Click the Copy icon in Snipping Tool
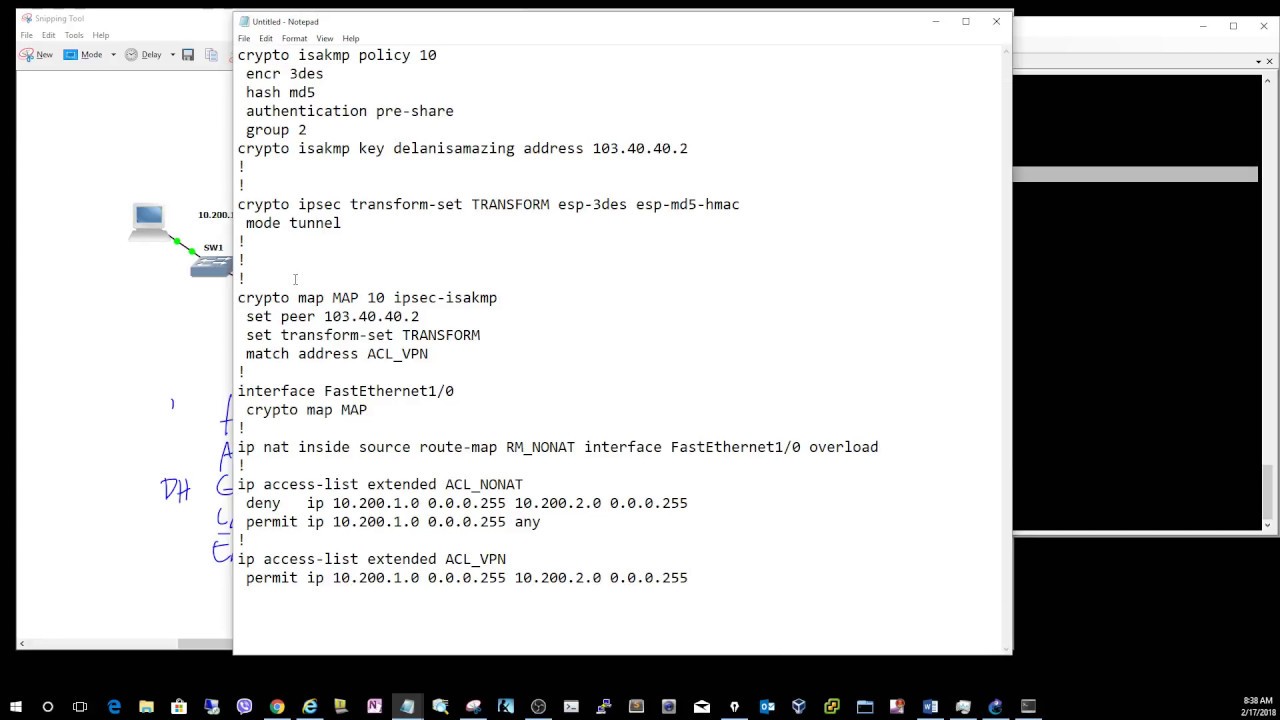The image size is (1280, 720). (211, 55)
